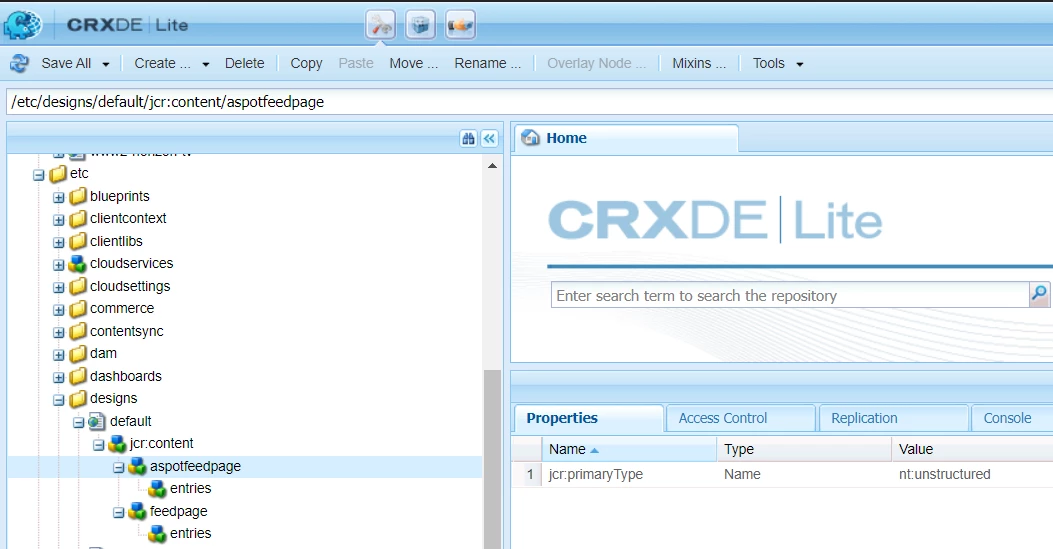1053x549 pixels.
Task: Open the node type administration icon
Action: tap(460, 26)
